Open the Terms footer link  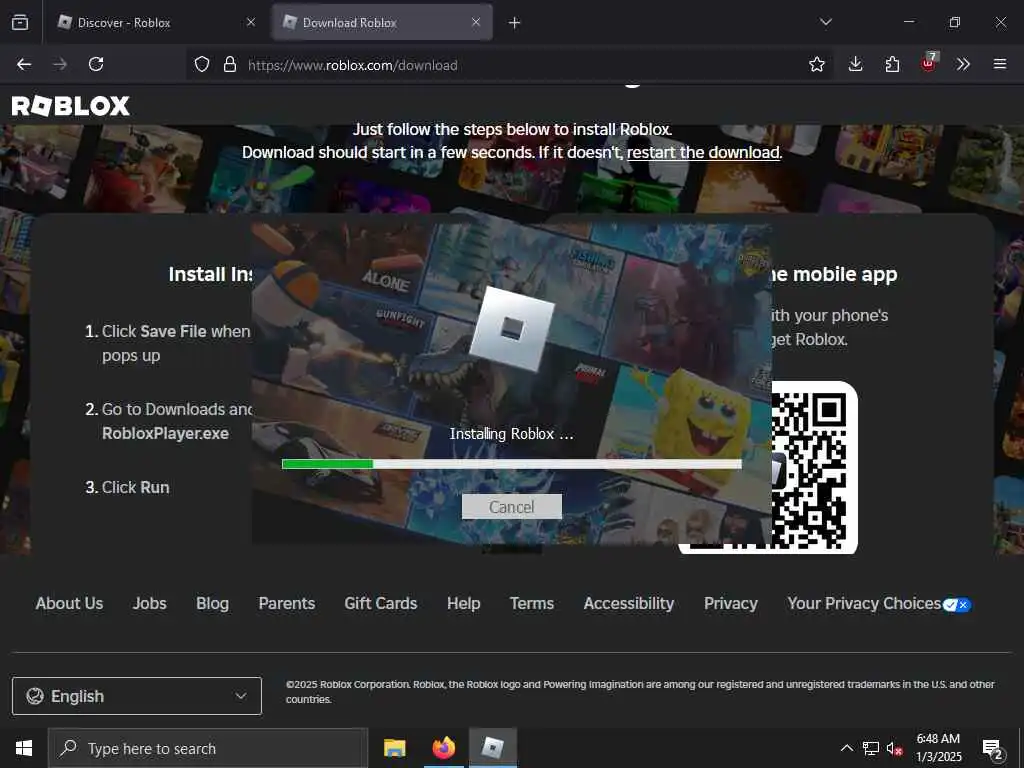click(532, 603)
